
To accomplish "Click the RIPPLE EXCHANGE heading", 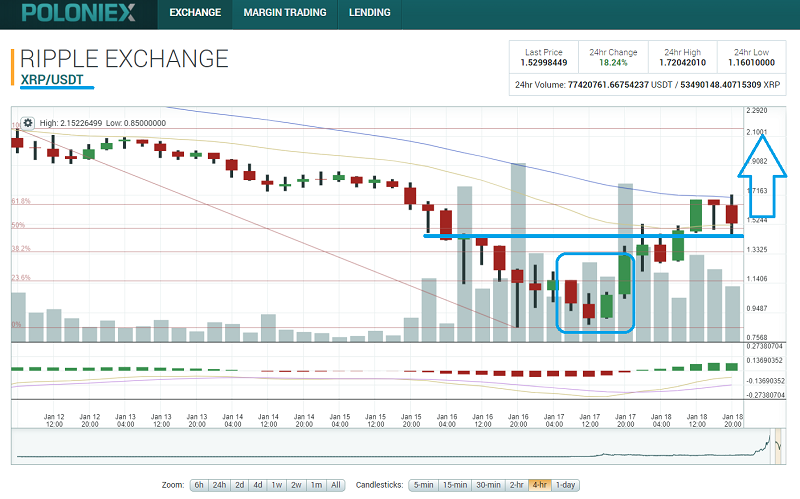I will coord(124,59).
